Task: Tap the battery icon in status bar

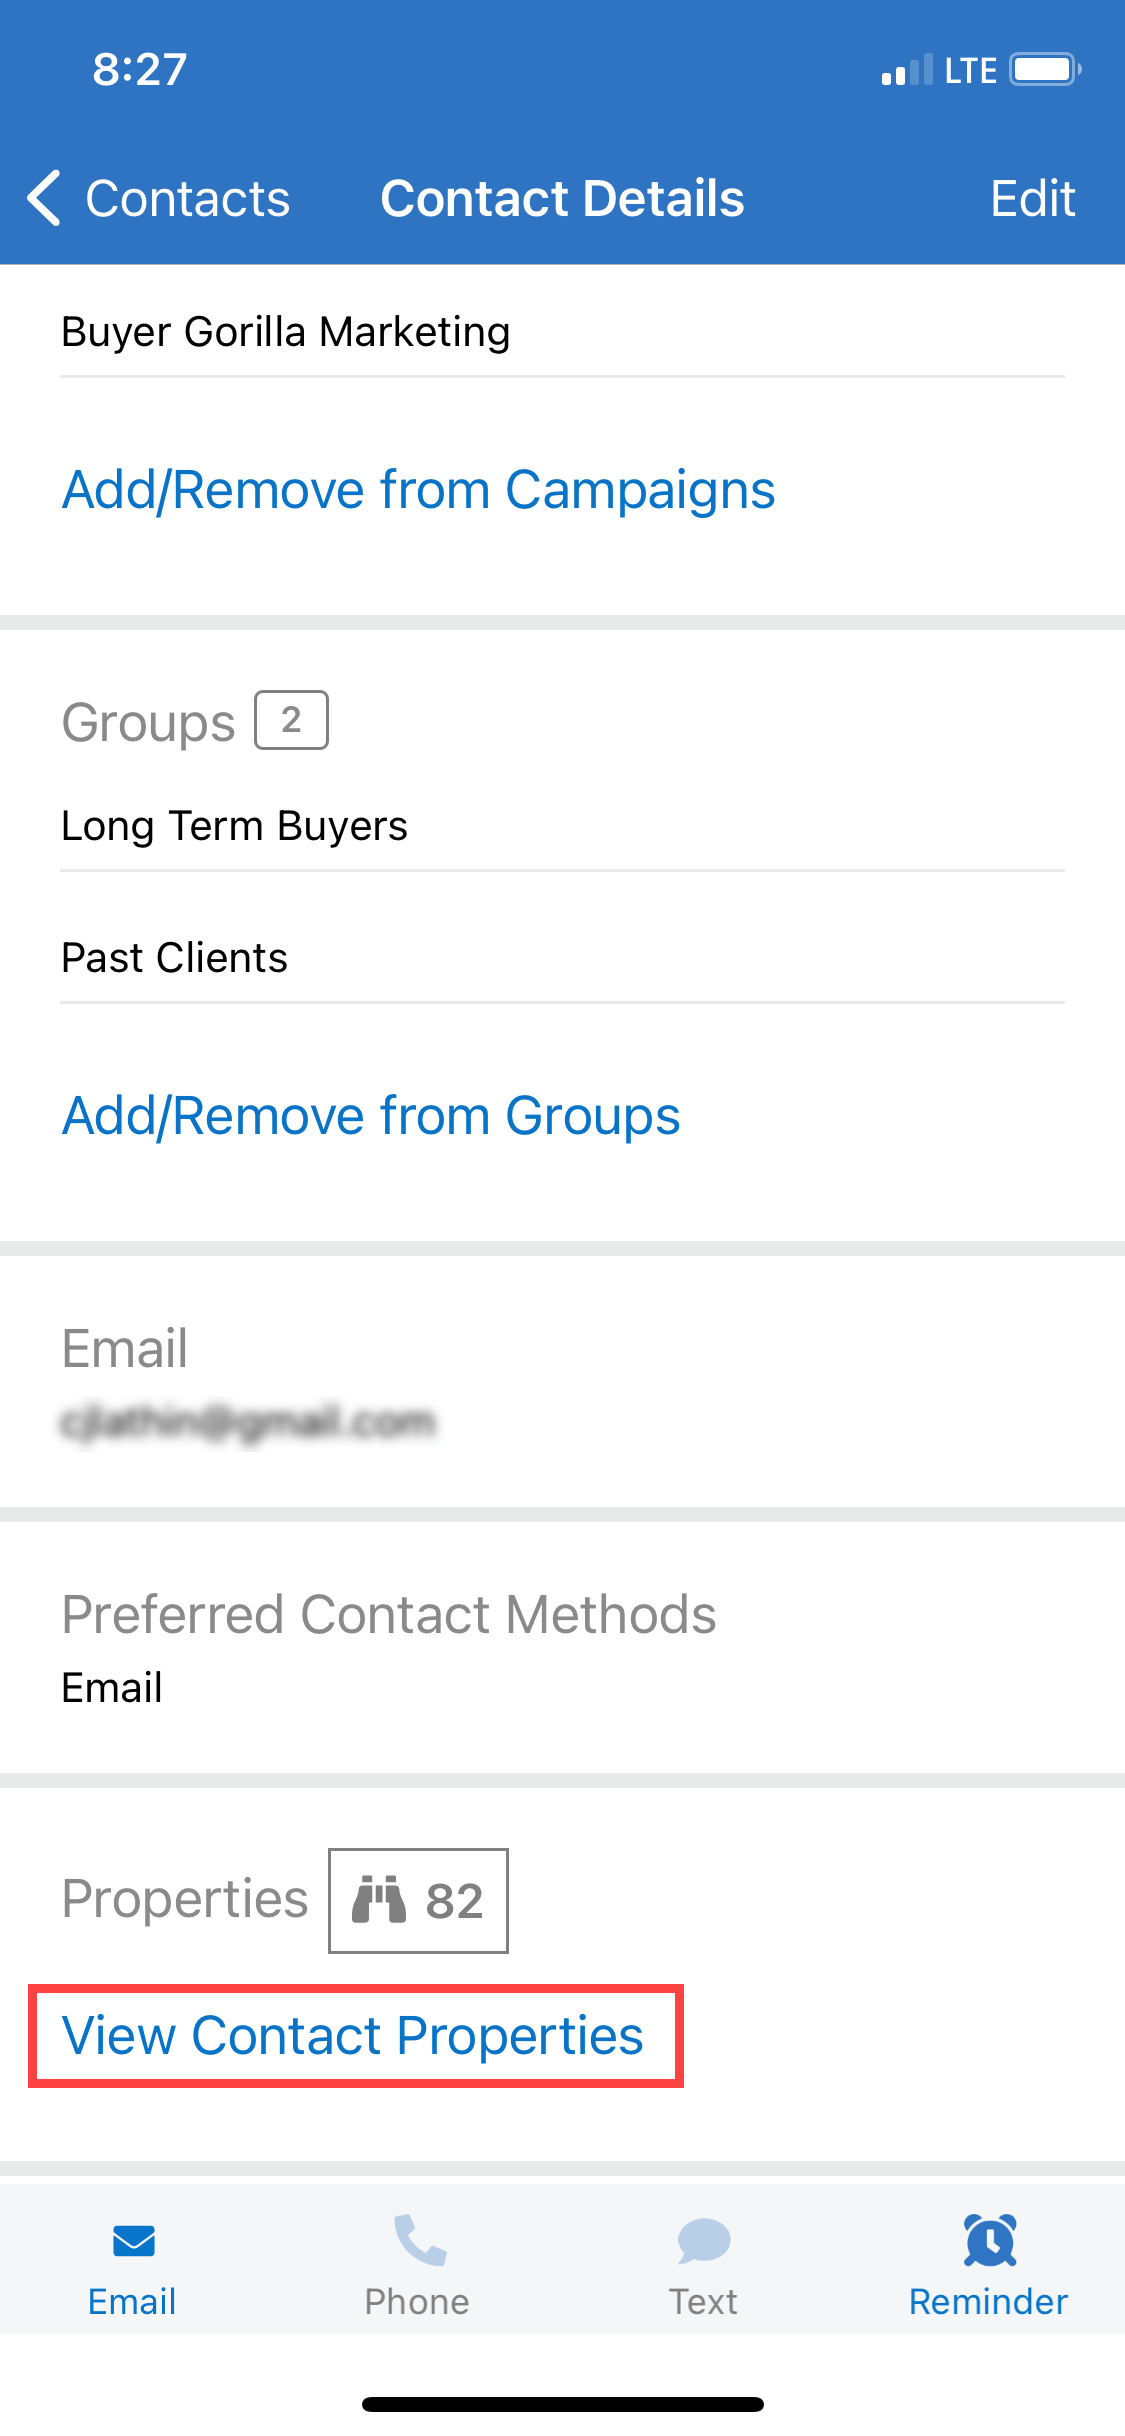Action: coord(1045,70)
